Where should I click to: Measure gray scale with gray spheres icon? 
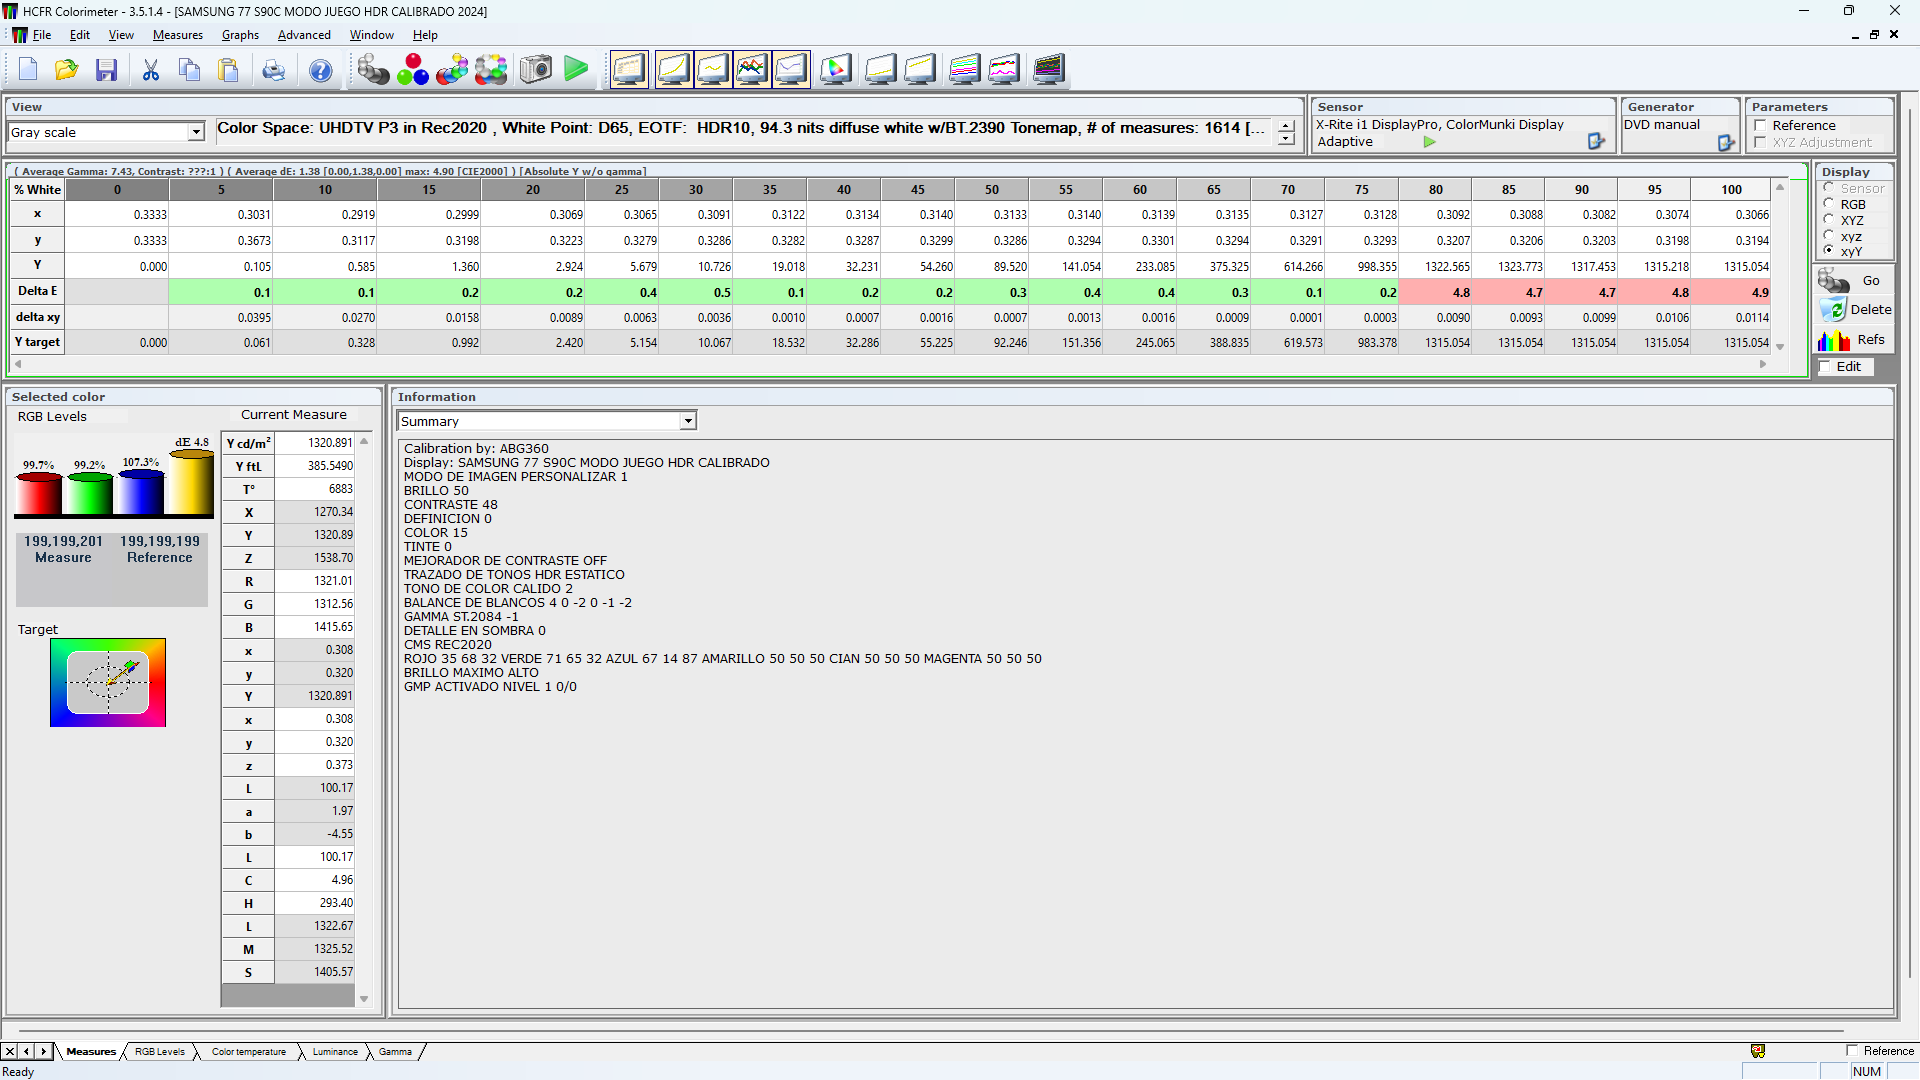point(373,70)
